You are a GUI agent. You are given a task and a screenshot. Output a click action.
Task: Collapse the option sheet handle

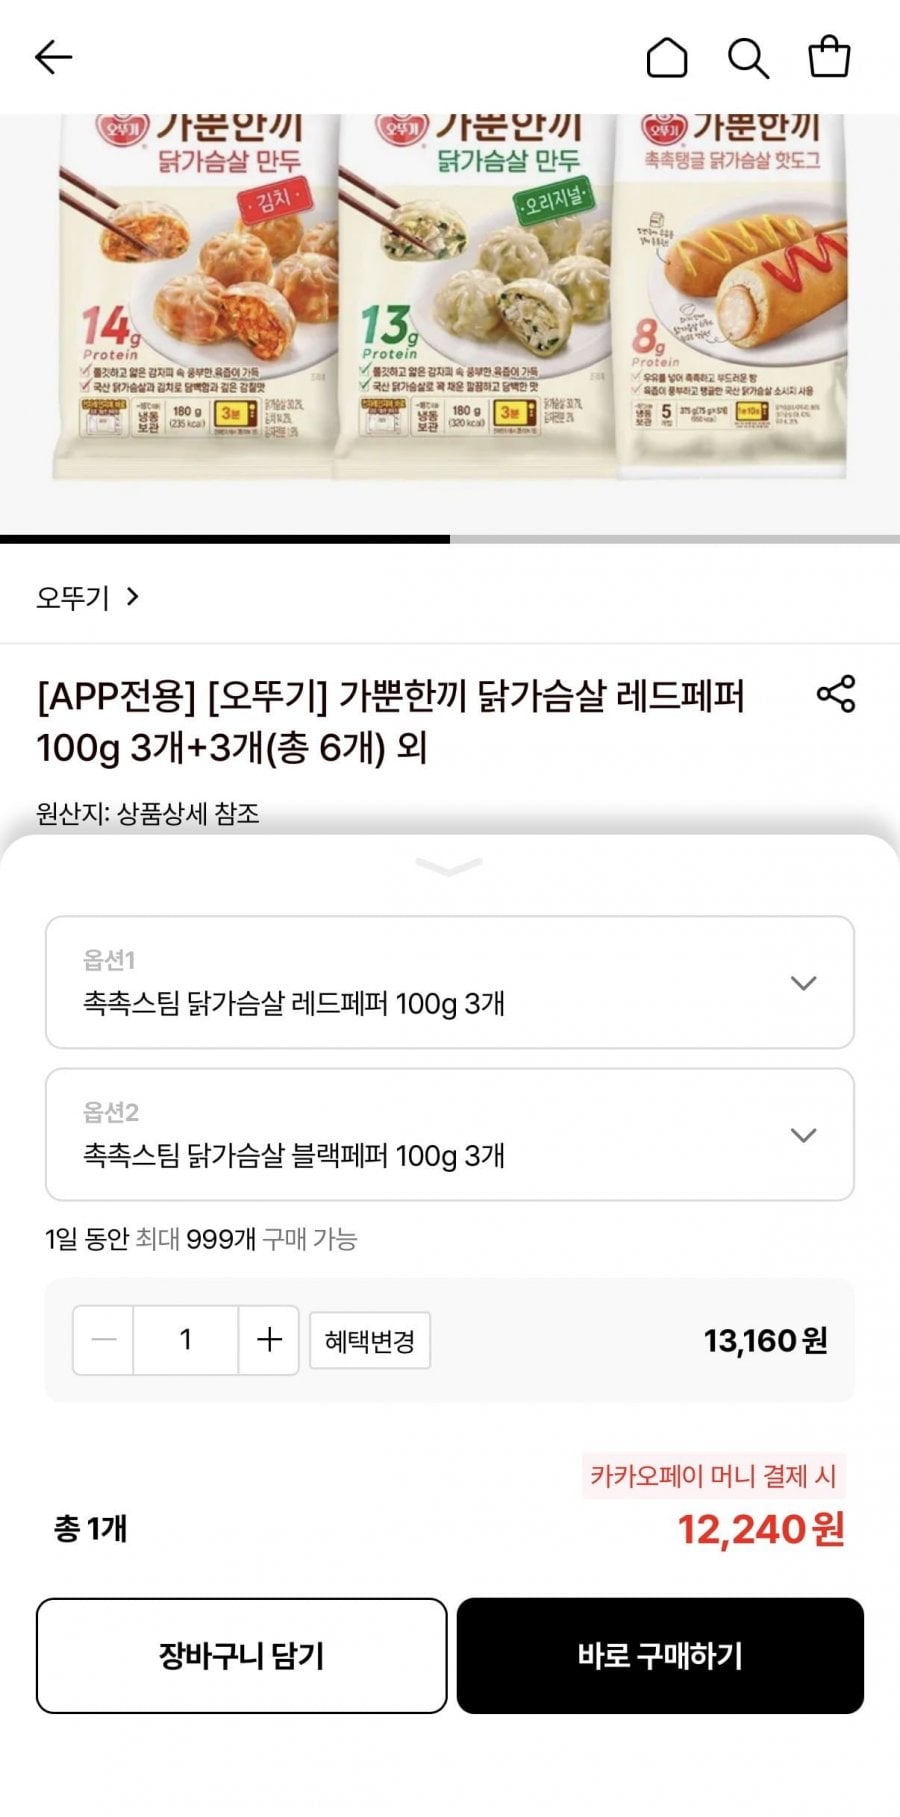click(449, 867)
